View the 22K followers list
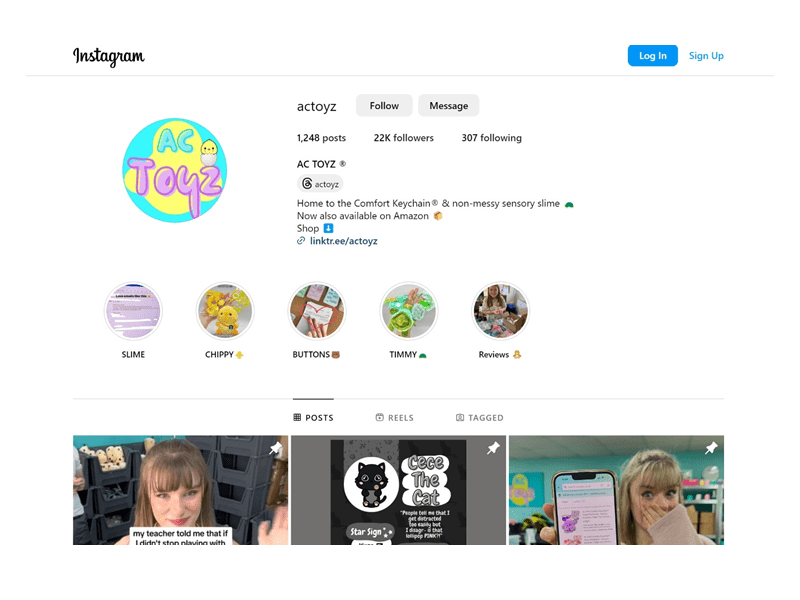The height and width of the screenshot is (600, 800). click(x=404, y=138)
